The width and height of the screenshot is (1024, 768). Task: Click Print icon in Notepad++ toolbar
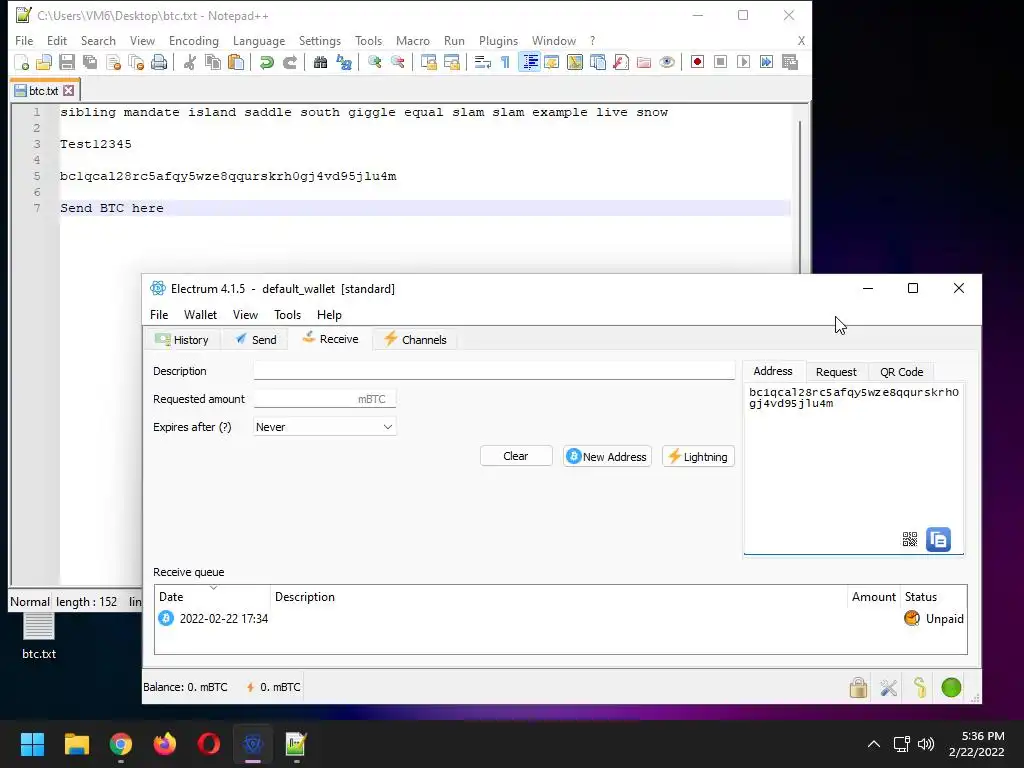click(x=159, y=62)
